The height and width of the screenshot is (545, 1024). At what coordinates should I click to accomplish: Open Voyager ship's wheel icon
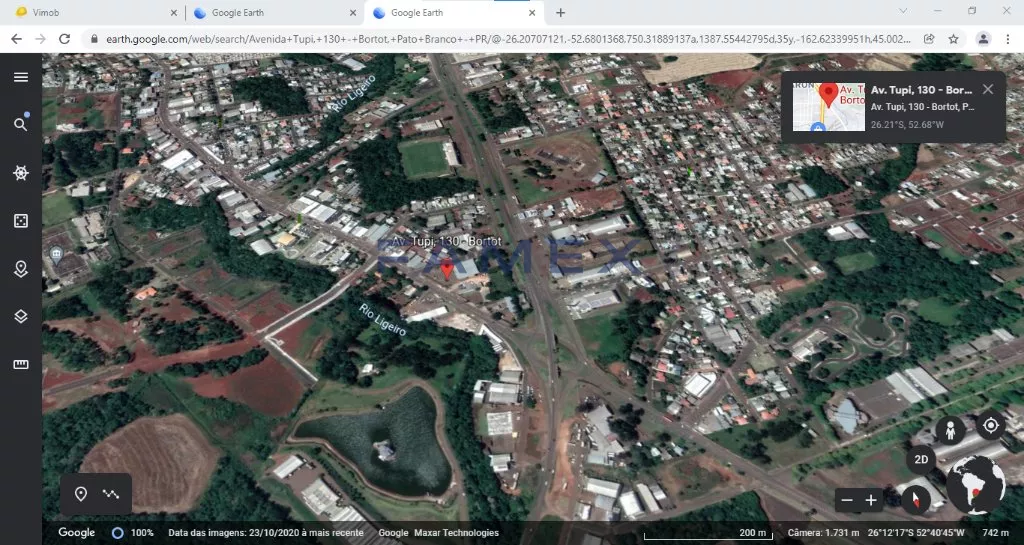(x=20, y=173)
